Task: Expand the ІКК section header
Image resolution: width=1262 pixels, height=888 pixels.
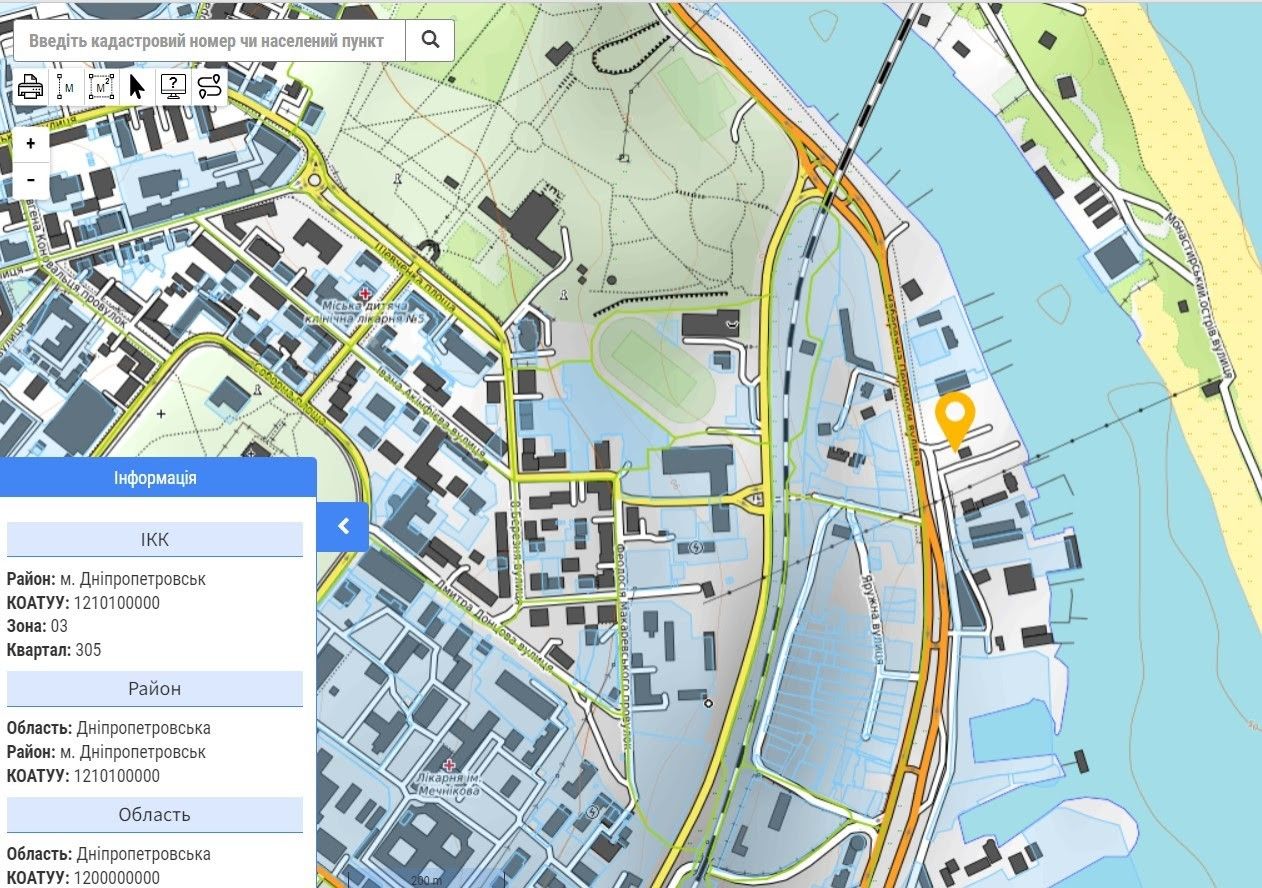Action: [x=155, y=540]
